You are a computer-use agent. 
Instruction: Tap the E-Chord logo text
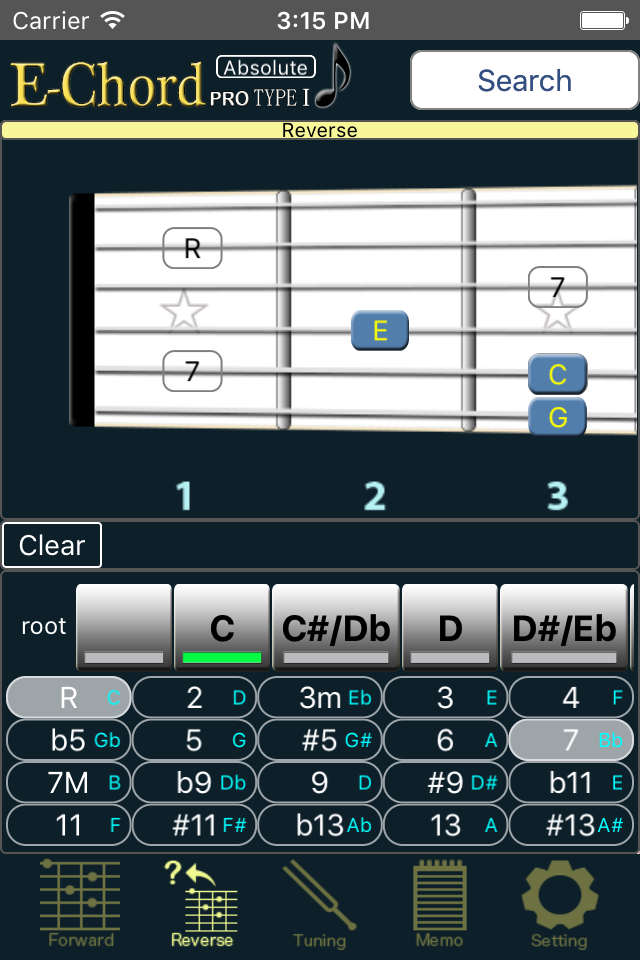click(107, 84)
